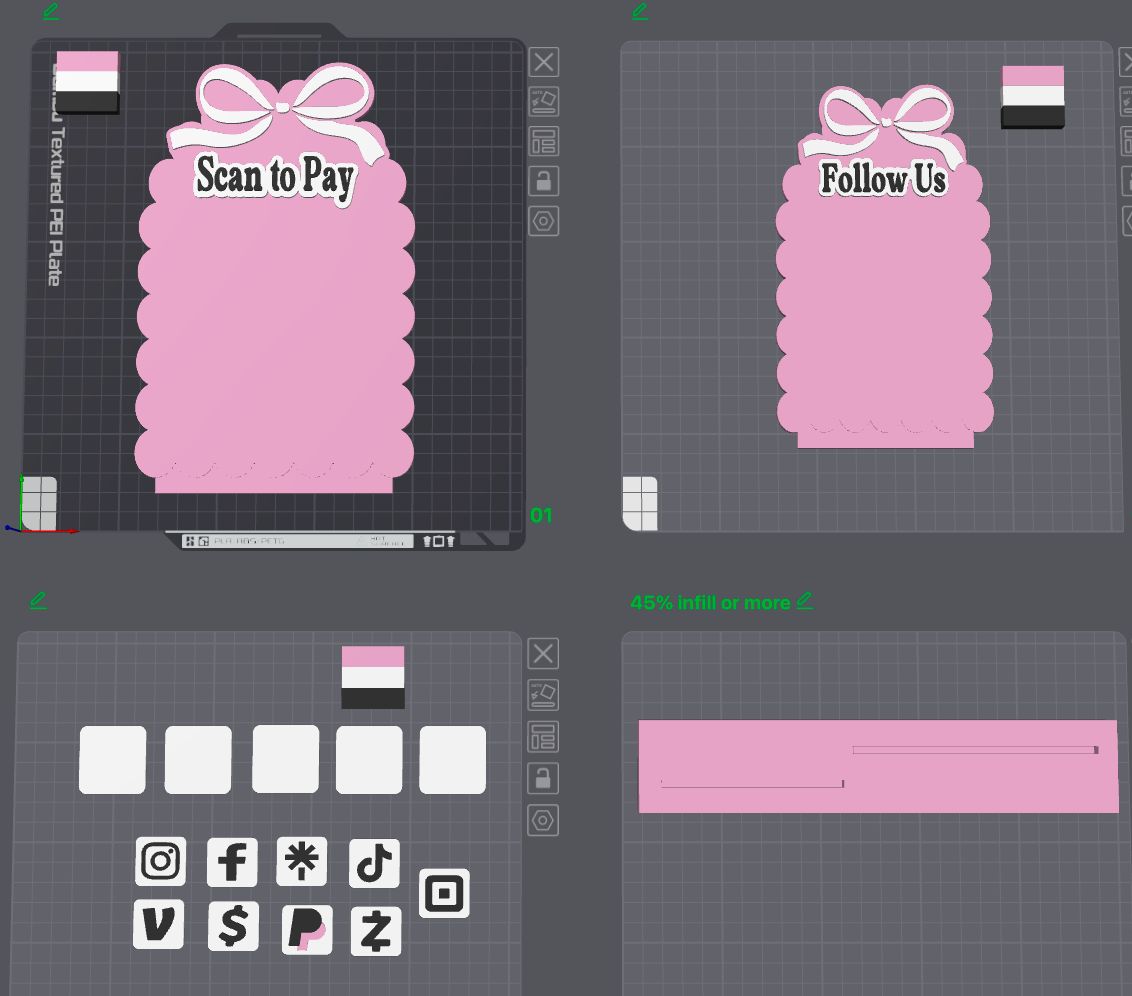The width and height of the screenshot is (1132, 996).
Task: Toggle the lock on the Scan to Pay plate
Action: pyautogui.click(x=544, y=181)
